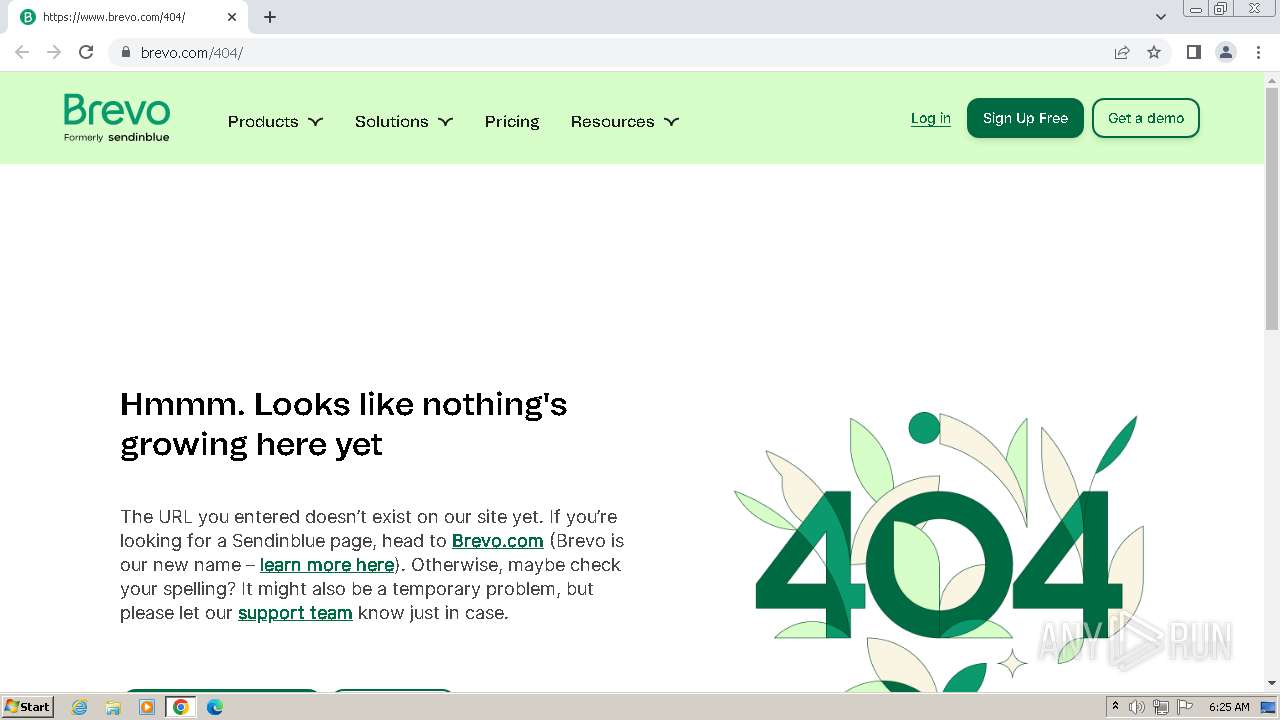
Task: Open Action Center flag icon
Action: tap(1185, 707)
